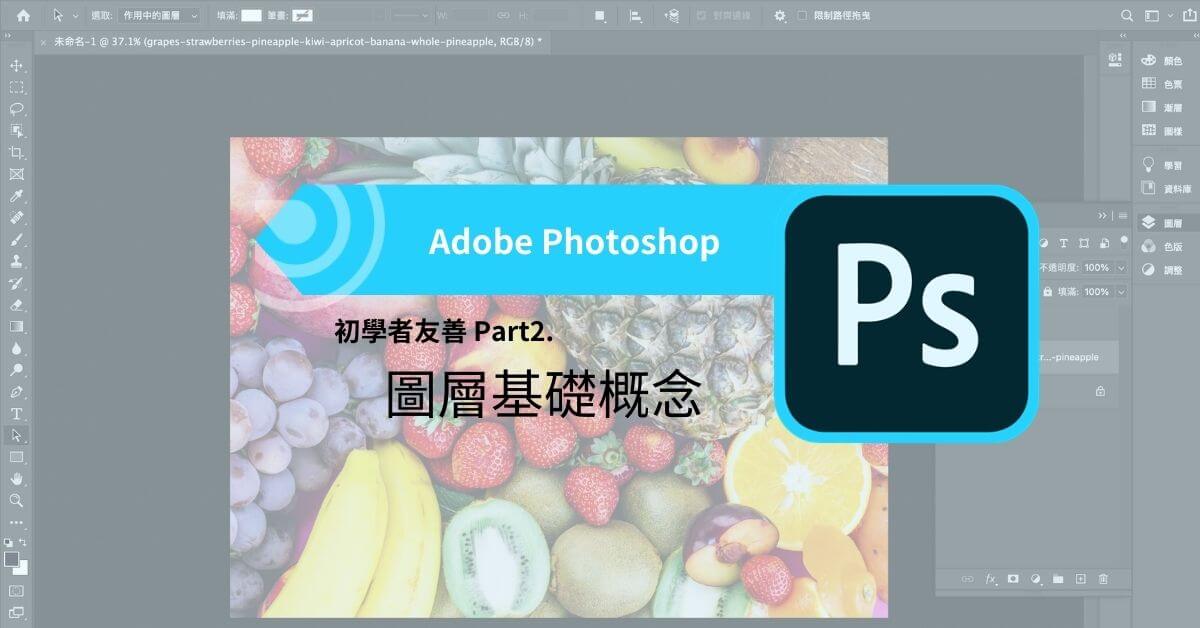Select the Rectangular Marquee tool
The height and width of the screenshot is (628, 1200).
click(x=16, y=88)
